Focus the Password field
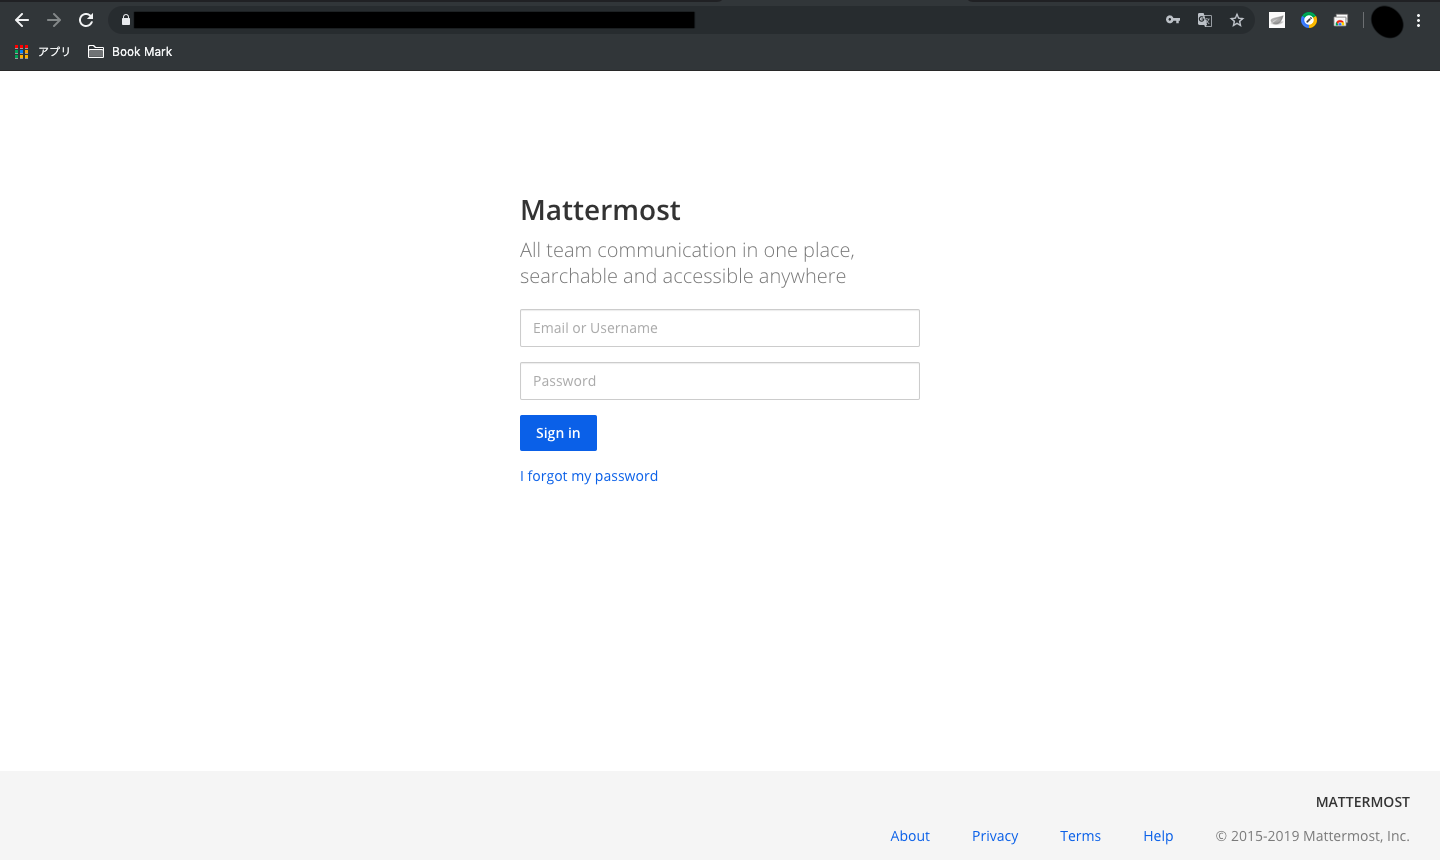Image resolution: width=1440 pixels, height=860 pixels. (x=720, y=381)
